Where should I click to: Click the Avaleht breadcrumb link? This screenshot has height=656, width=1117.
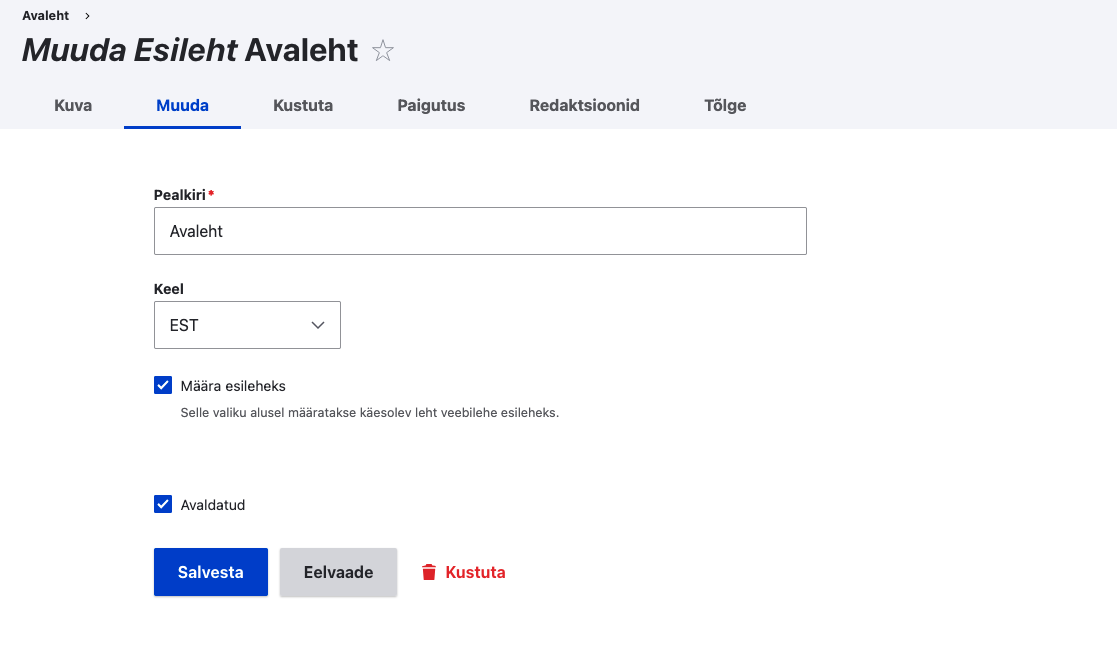[45, 16]
